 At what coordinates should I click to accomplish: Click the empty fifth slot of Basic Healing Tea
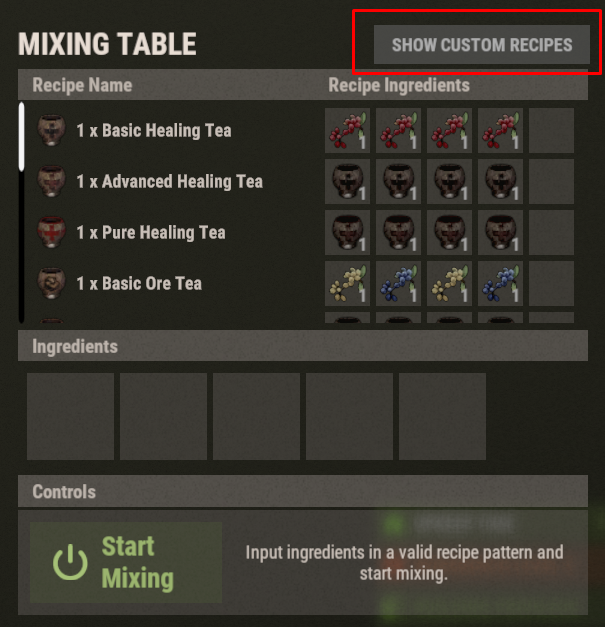(x=551, y=130)
